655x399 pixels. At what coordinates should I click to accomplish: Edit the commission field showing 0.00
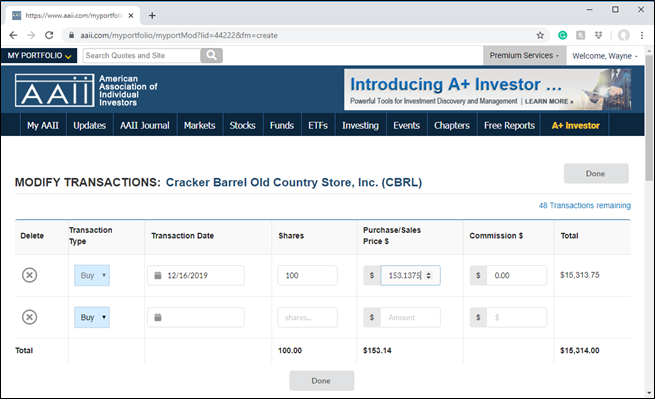(x=516, y=275)
